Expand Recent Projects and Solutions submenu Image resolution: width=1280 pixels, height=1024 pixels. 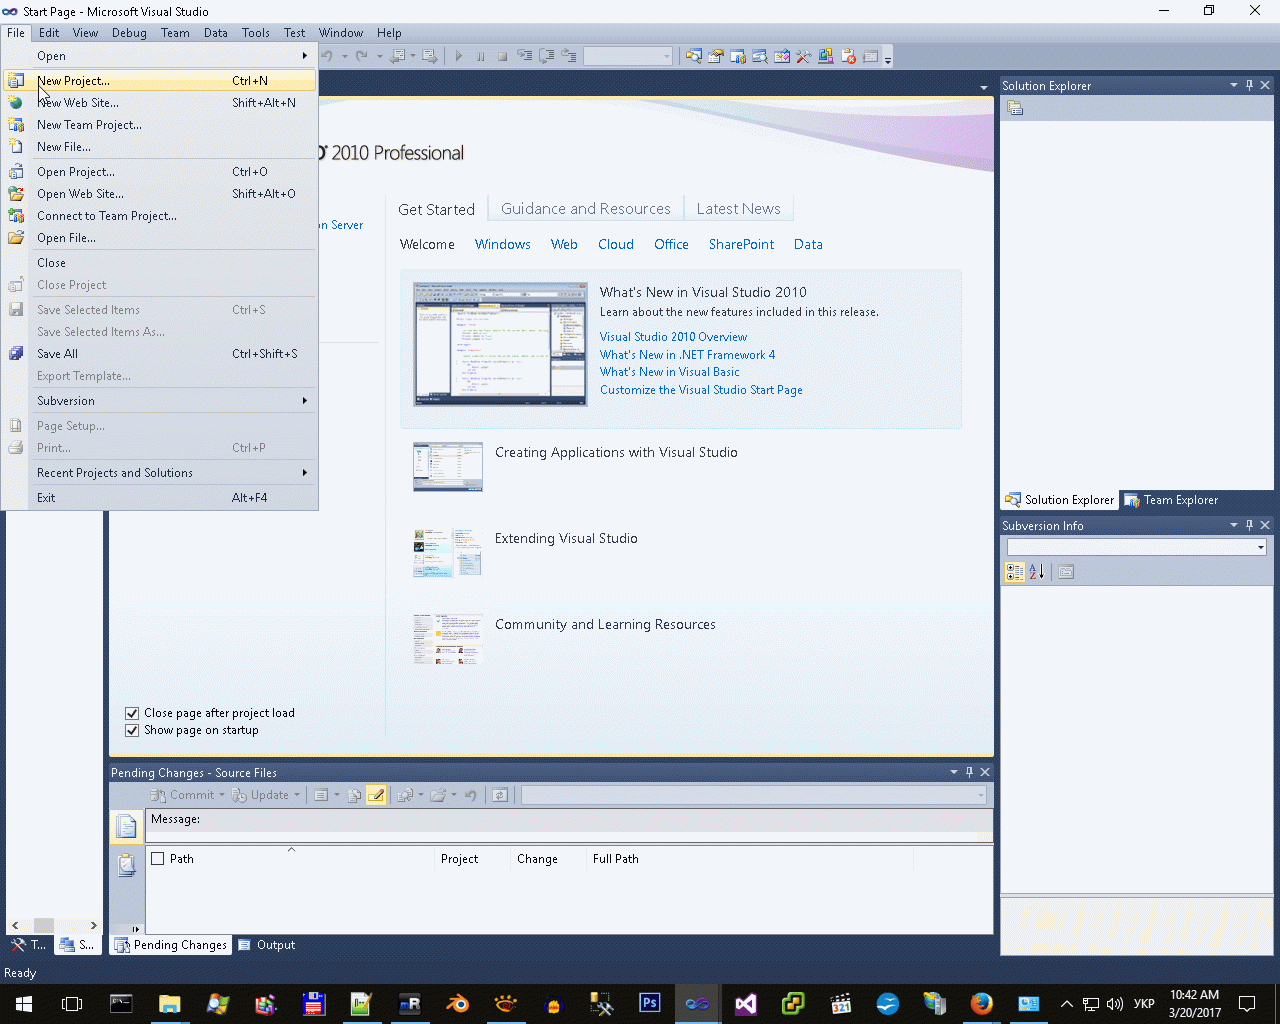(160, 473)
